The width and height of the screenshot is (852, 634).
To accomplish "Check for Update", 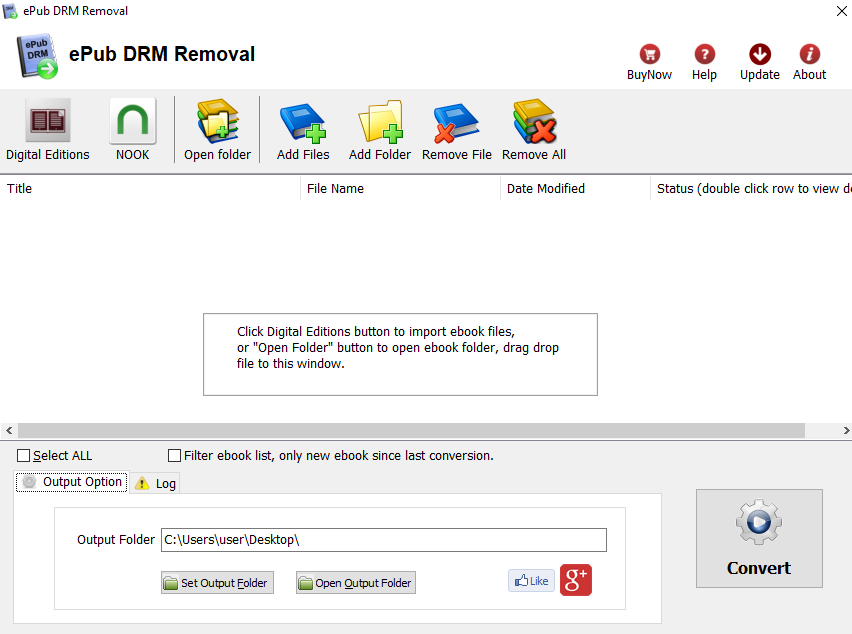I will (x=760, y=62).
